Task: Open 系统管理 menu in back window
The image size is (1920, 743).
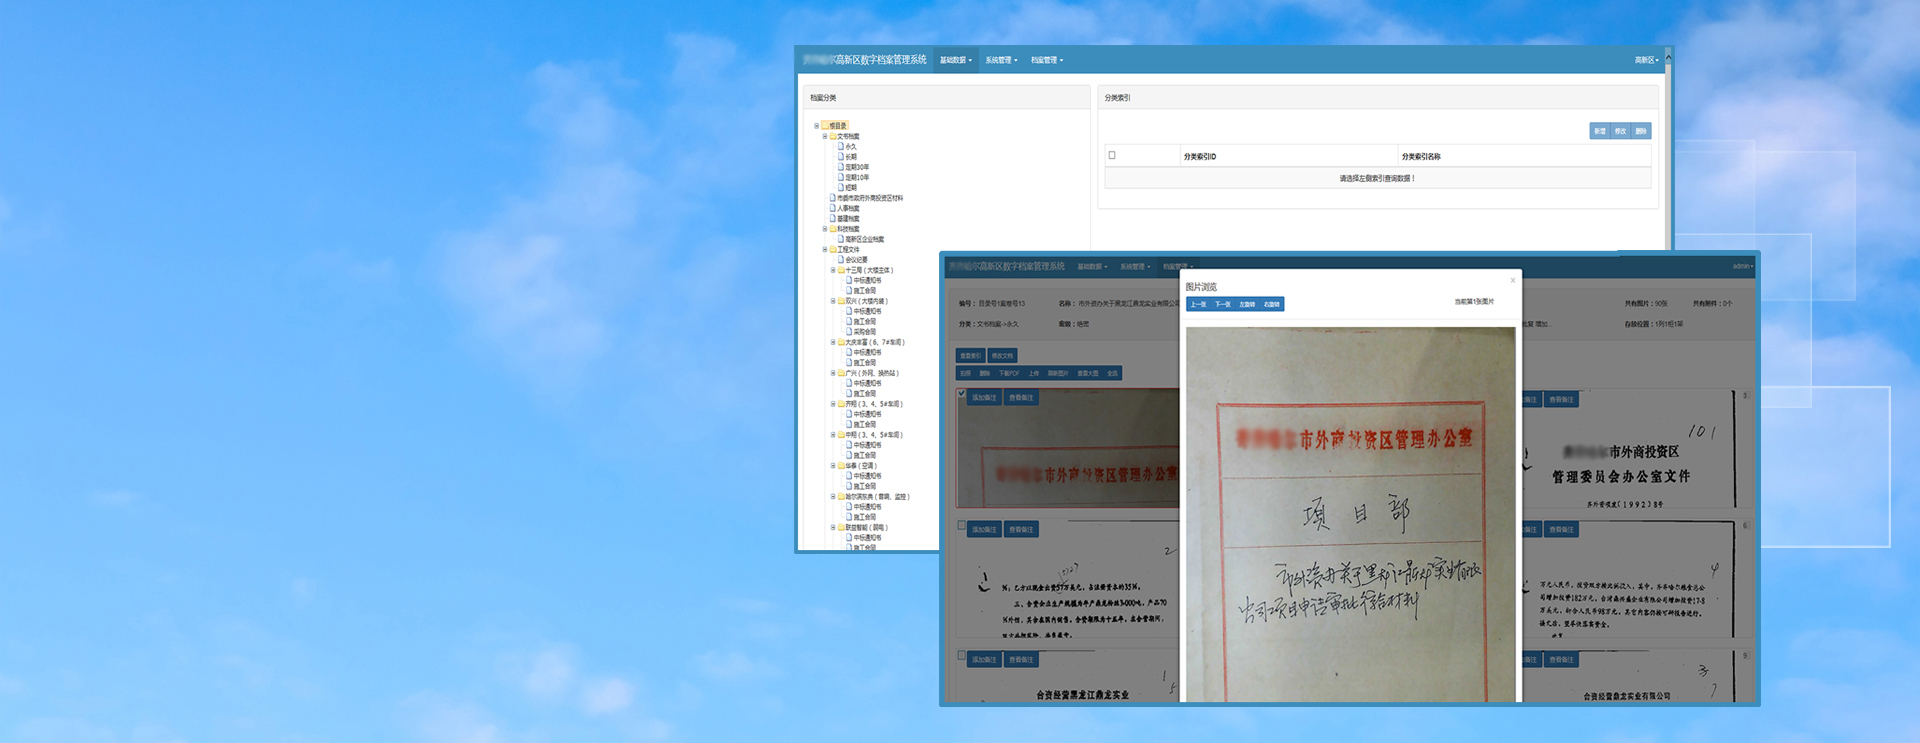Action: coord(1001,60)
